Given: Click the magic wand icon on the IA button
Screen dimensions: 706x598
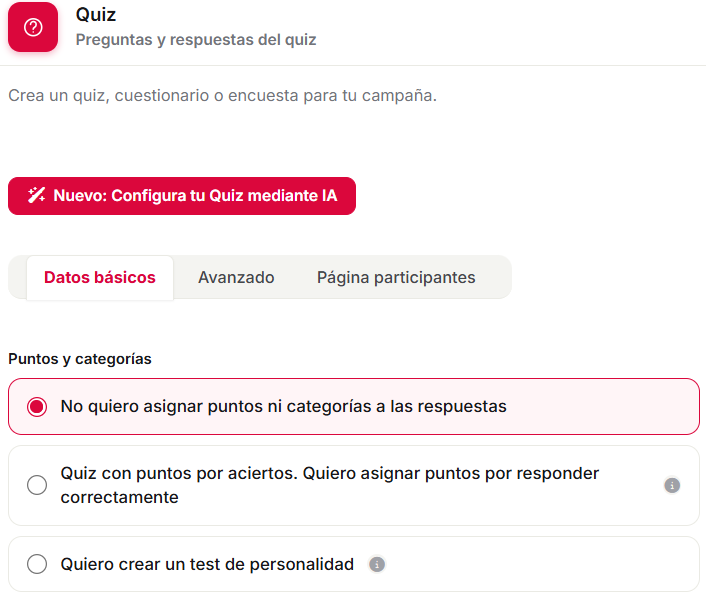Looking at the screenshot, I should (x=36, y=195).
